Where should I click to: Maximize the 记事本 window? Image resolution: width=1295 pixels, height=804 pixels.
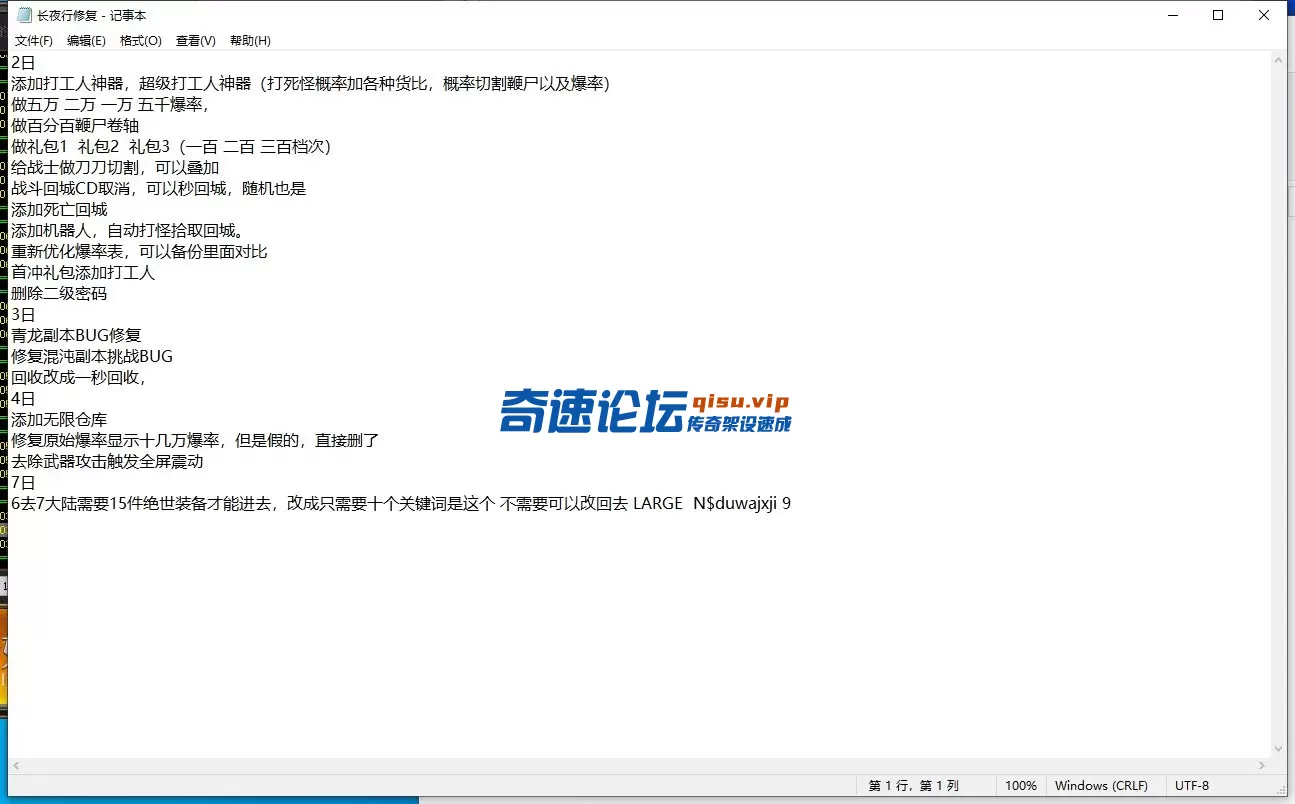(x=1218, y=15)
